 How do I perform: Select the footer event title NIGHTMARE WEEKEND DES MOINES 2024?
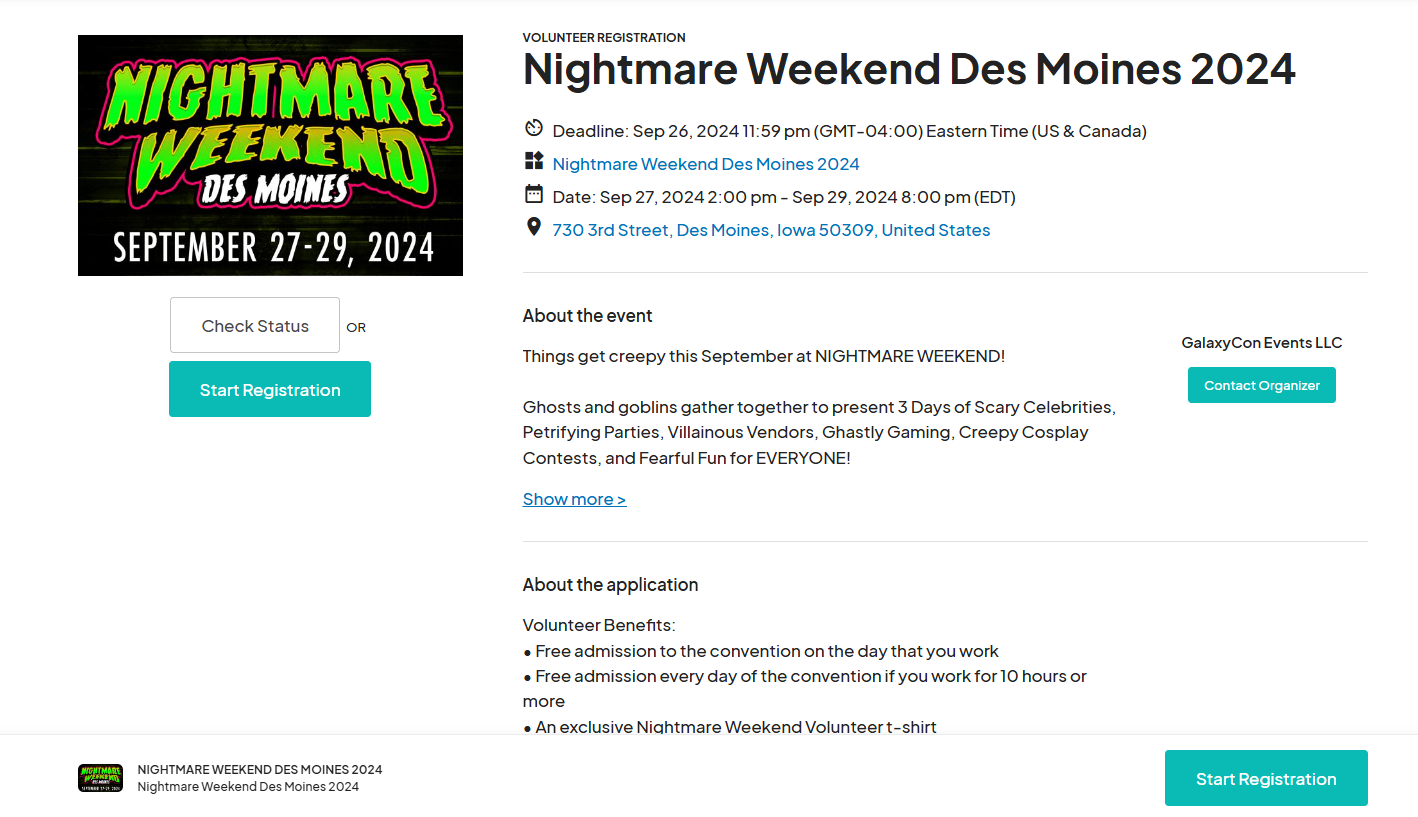pyautogui.click(x=259, y=769)
